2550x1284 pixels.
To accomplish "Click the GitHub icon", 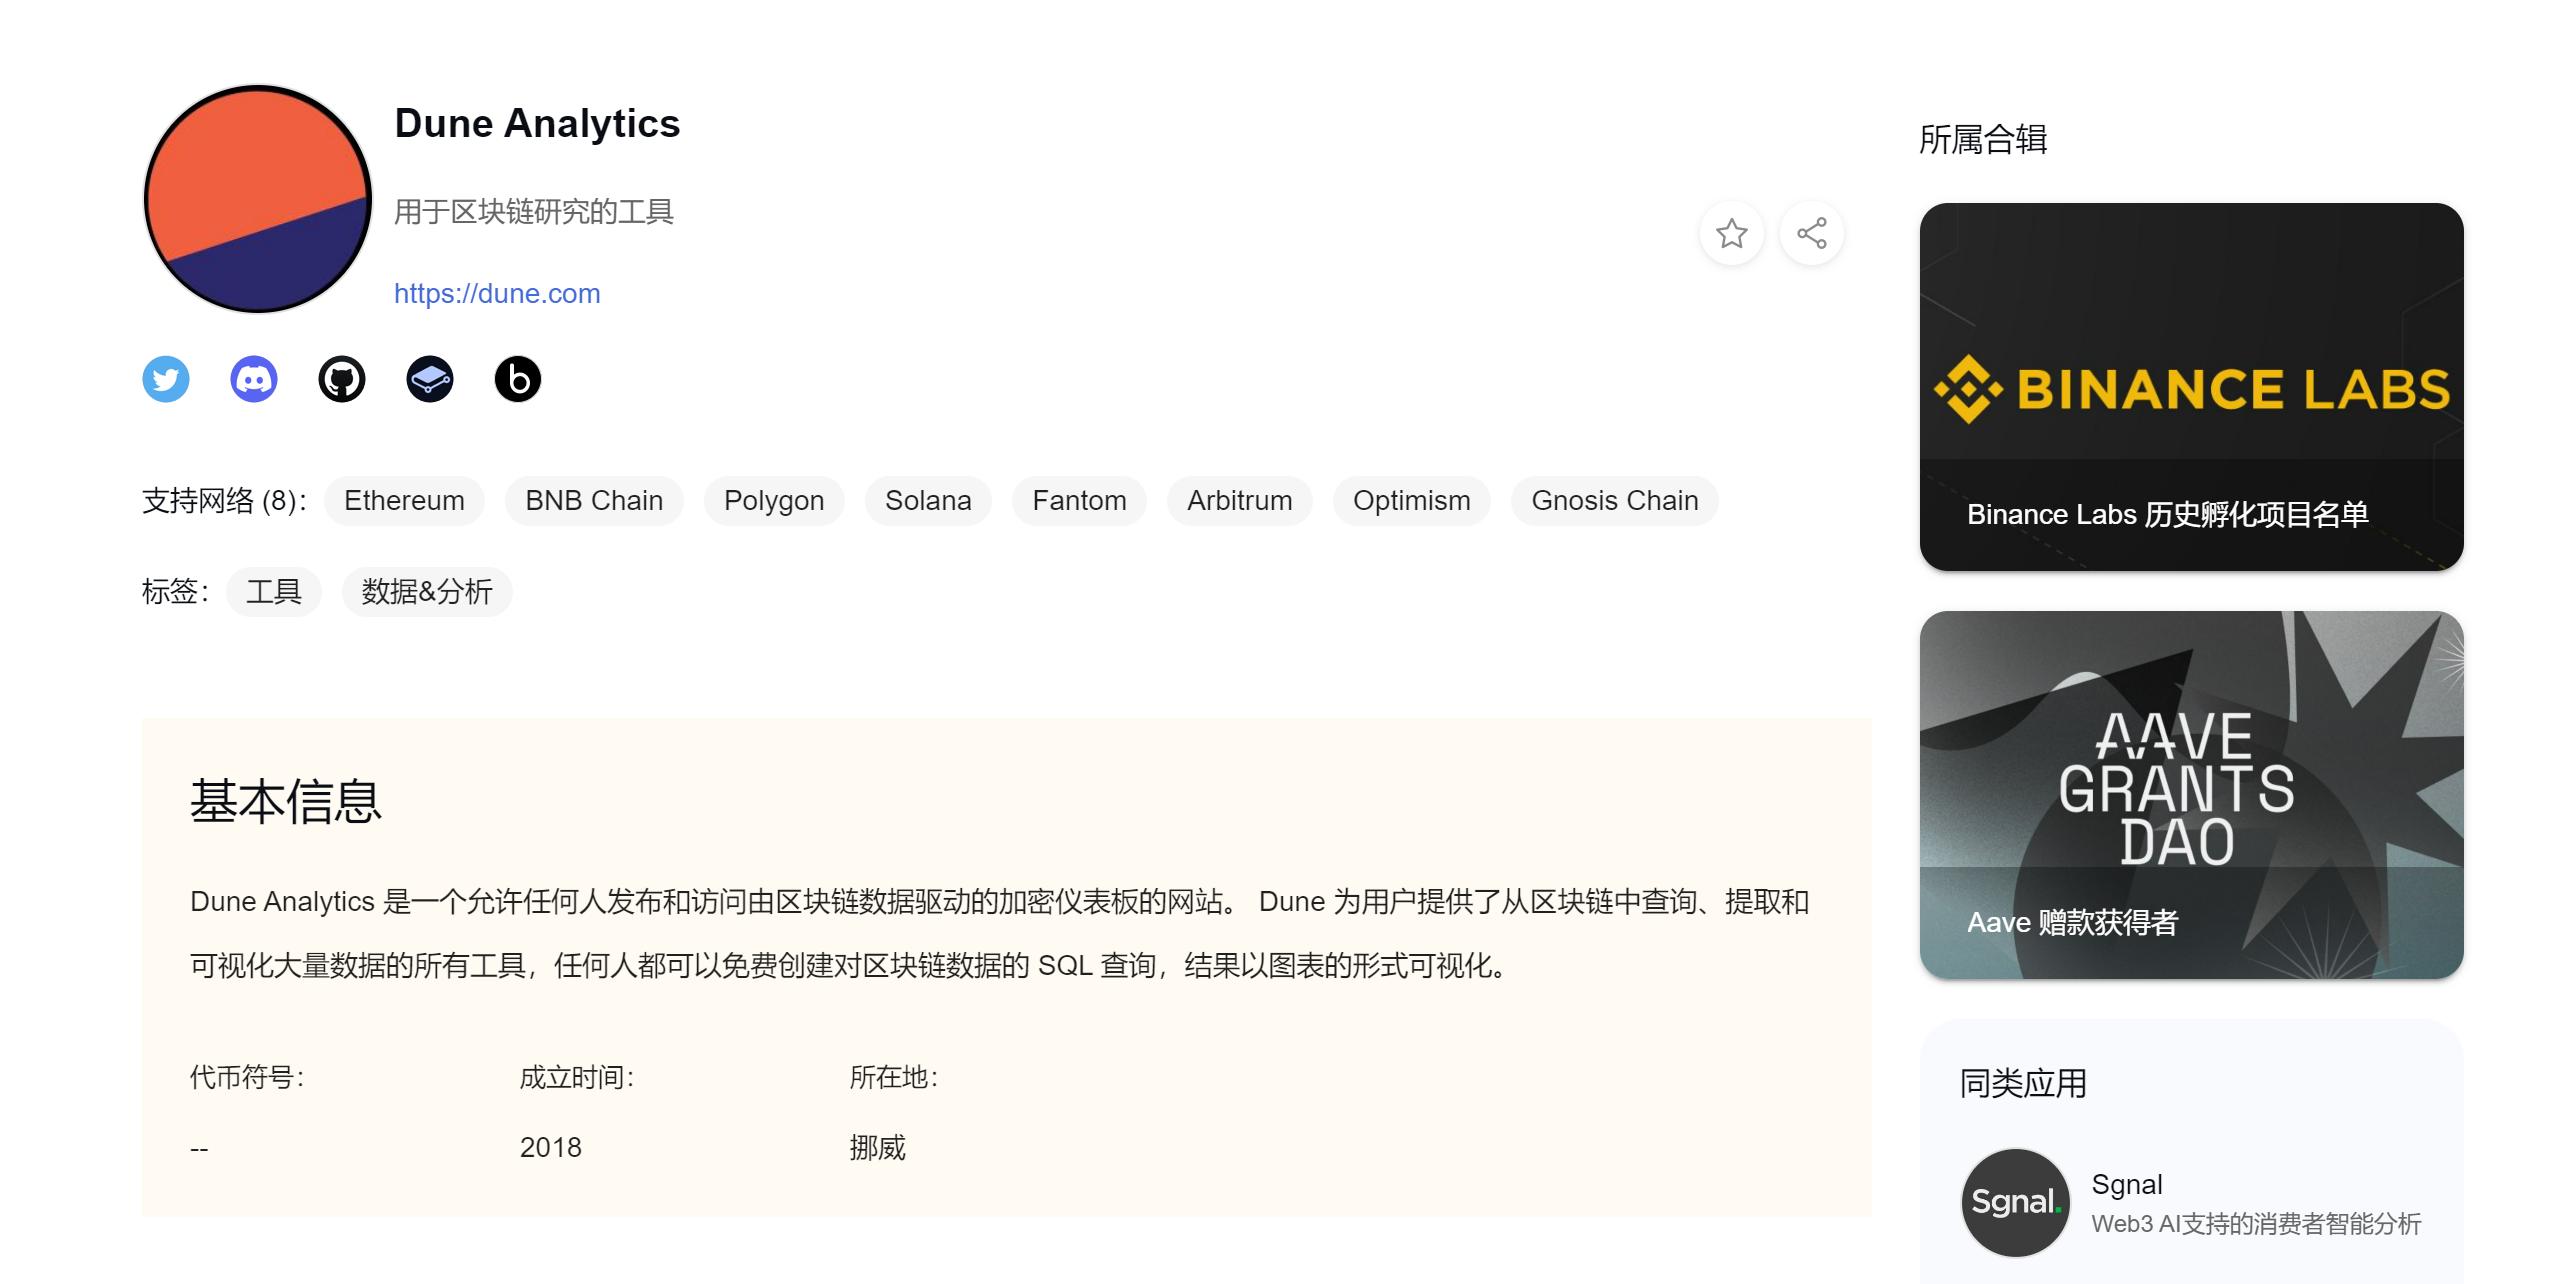I will coord(342,379).
